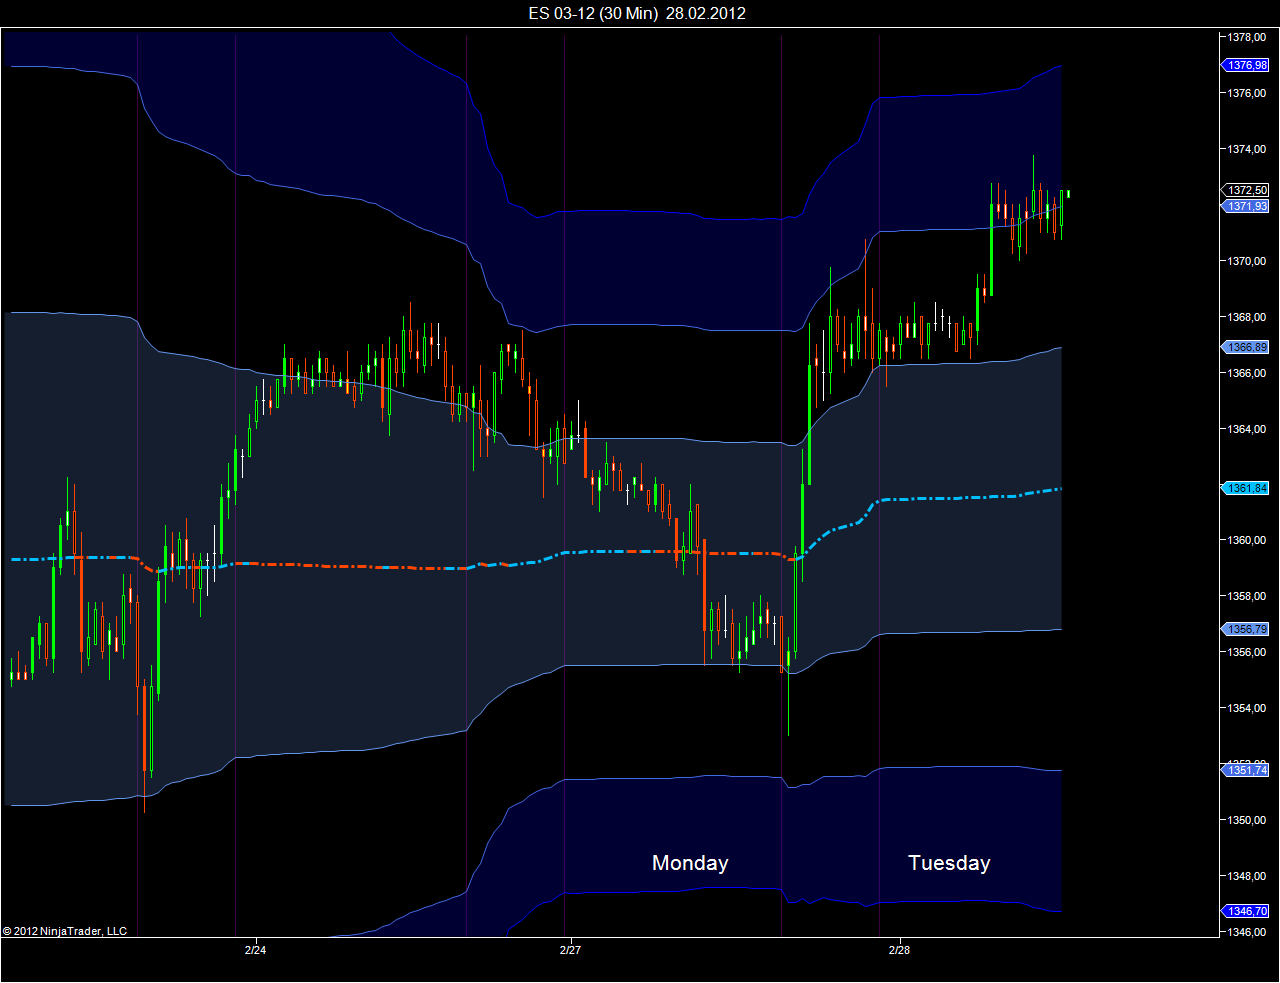This screenshot has height=983, width=1280.
Task: Click the 1366,89 band price label
Action: pos(1246,347)
